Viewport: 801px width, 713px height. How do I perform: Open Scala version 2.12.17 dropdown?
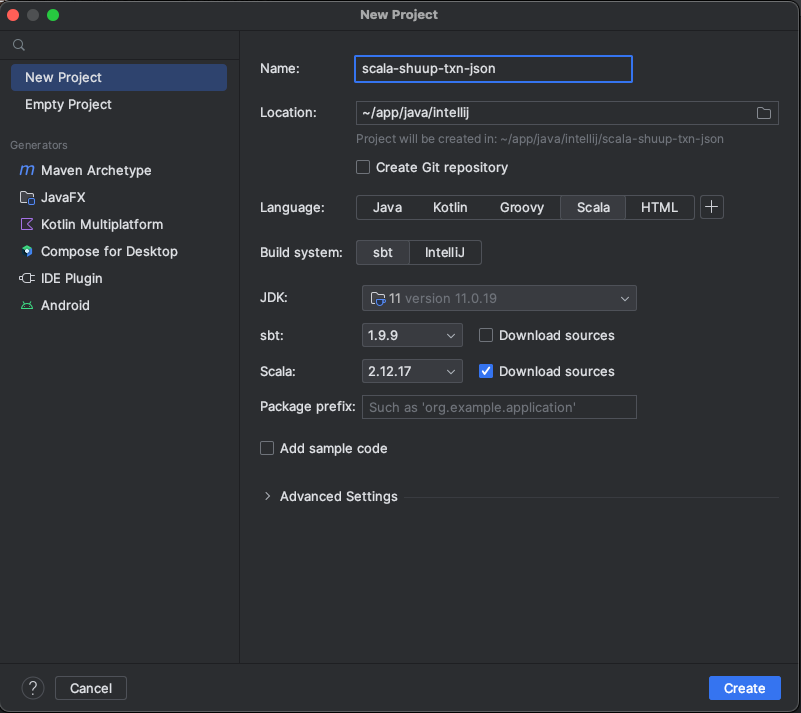click(x=412, y=371)
